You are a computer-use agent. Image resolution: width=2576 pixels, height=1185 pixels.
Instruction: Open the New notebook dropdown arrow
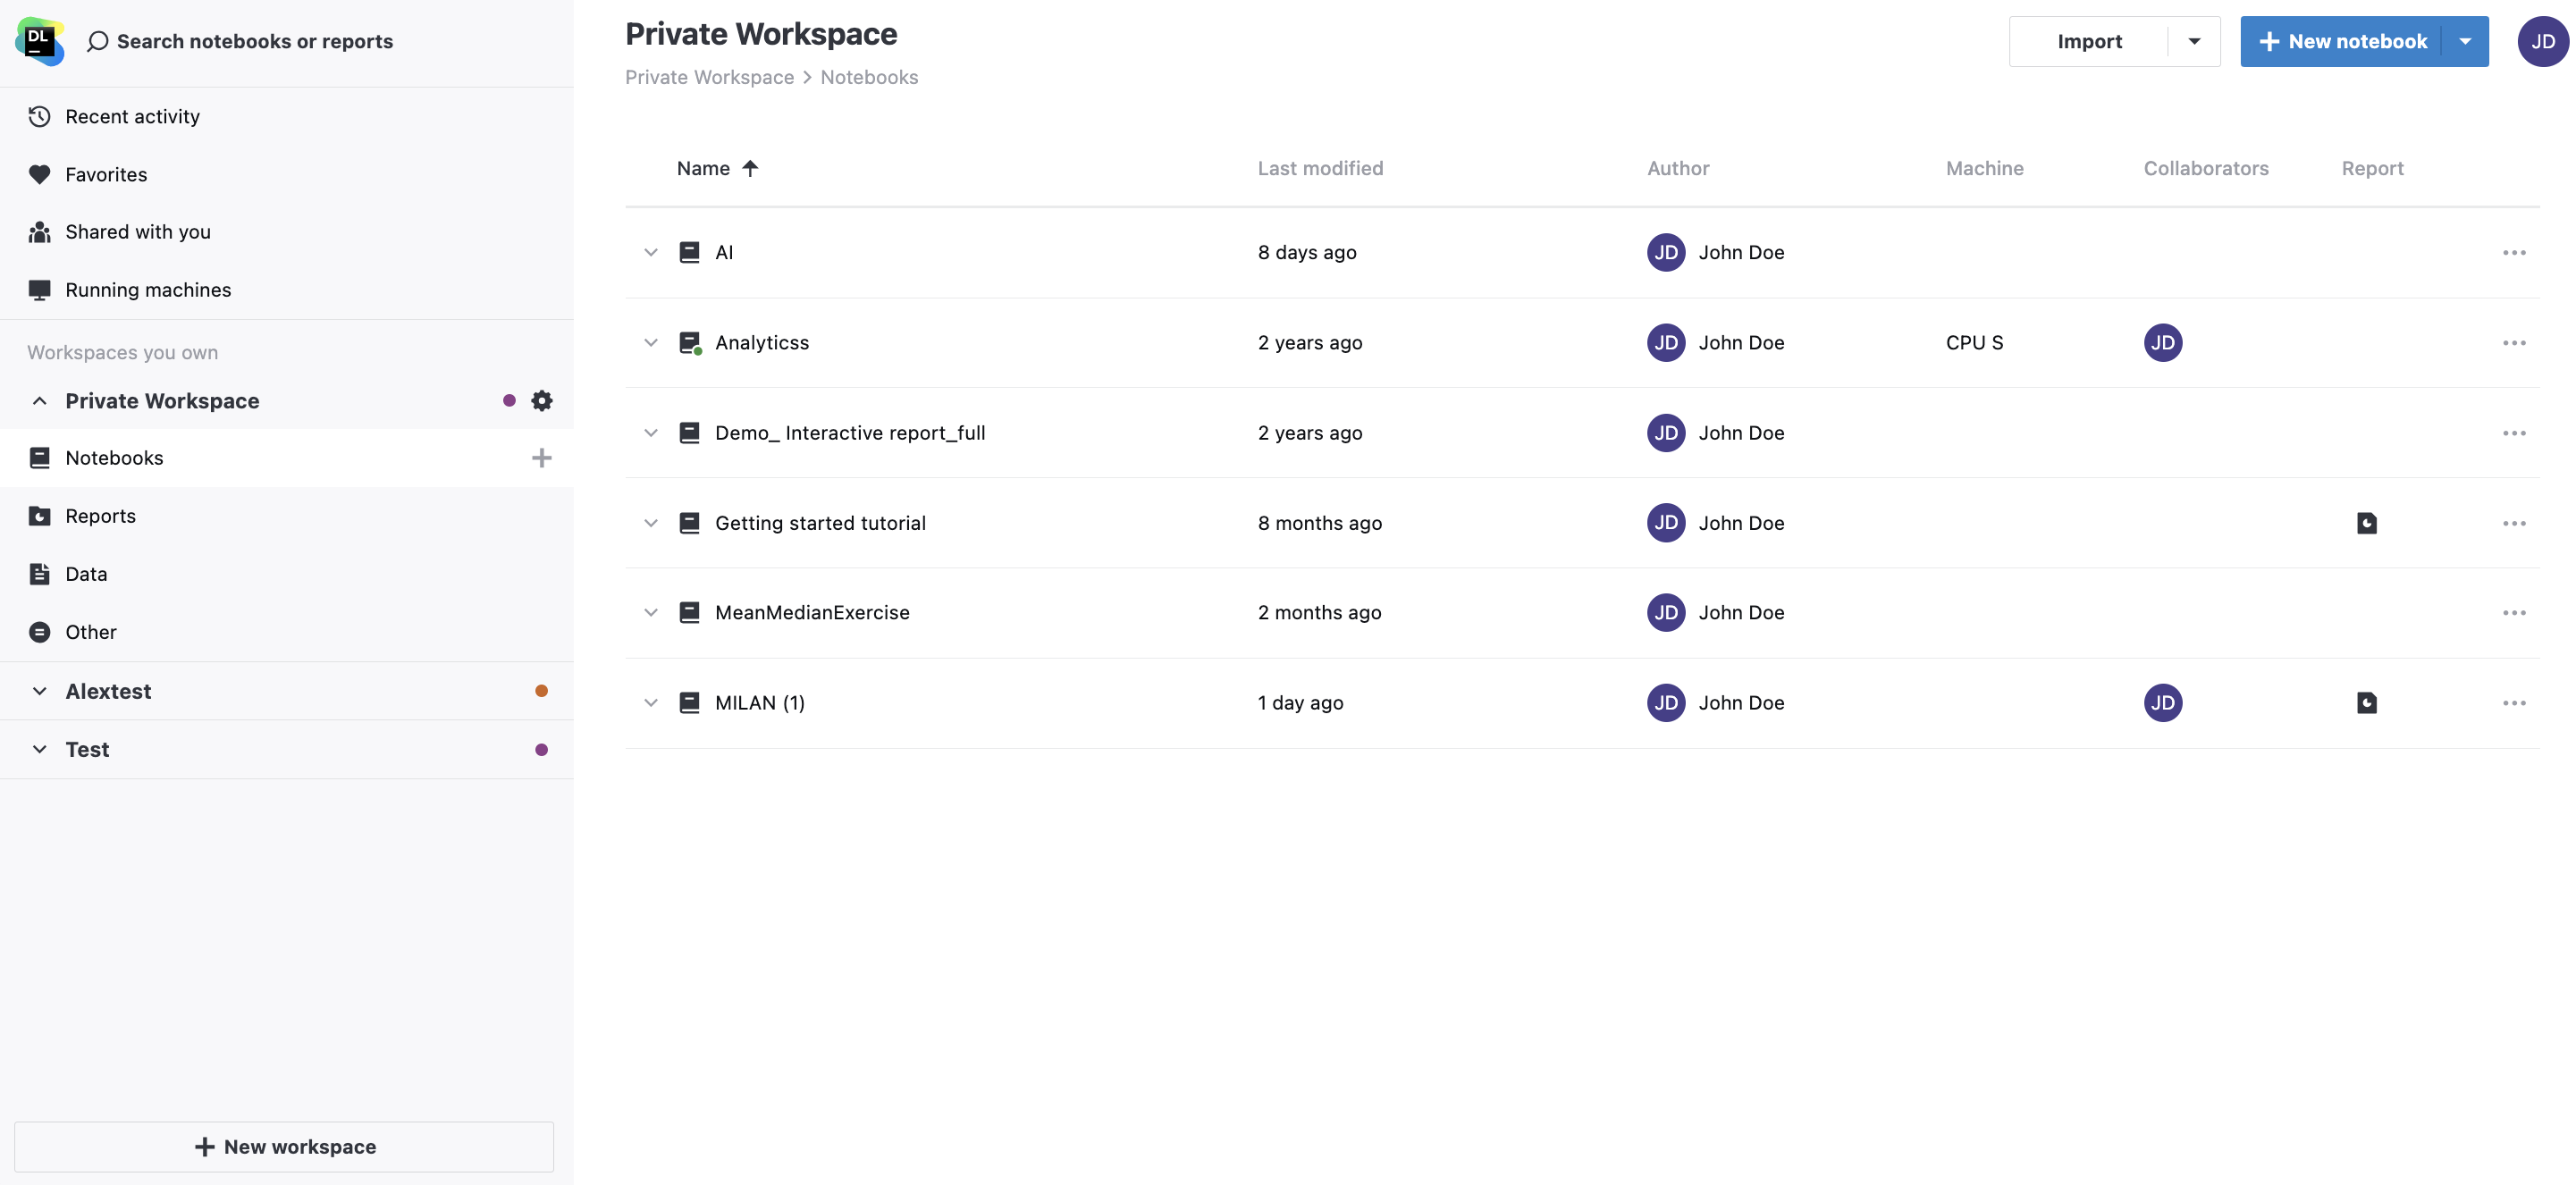coord(2466,41)
